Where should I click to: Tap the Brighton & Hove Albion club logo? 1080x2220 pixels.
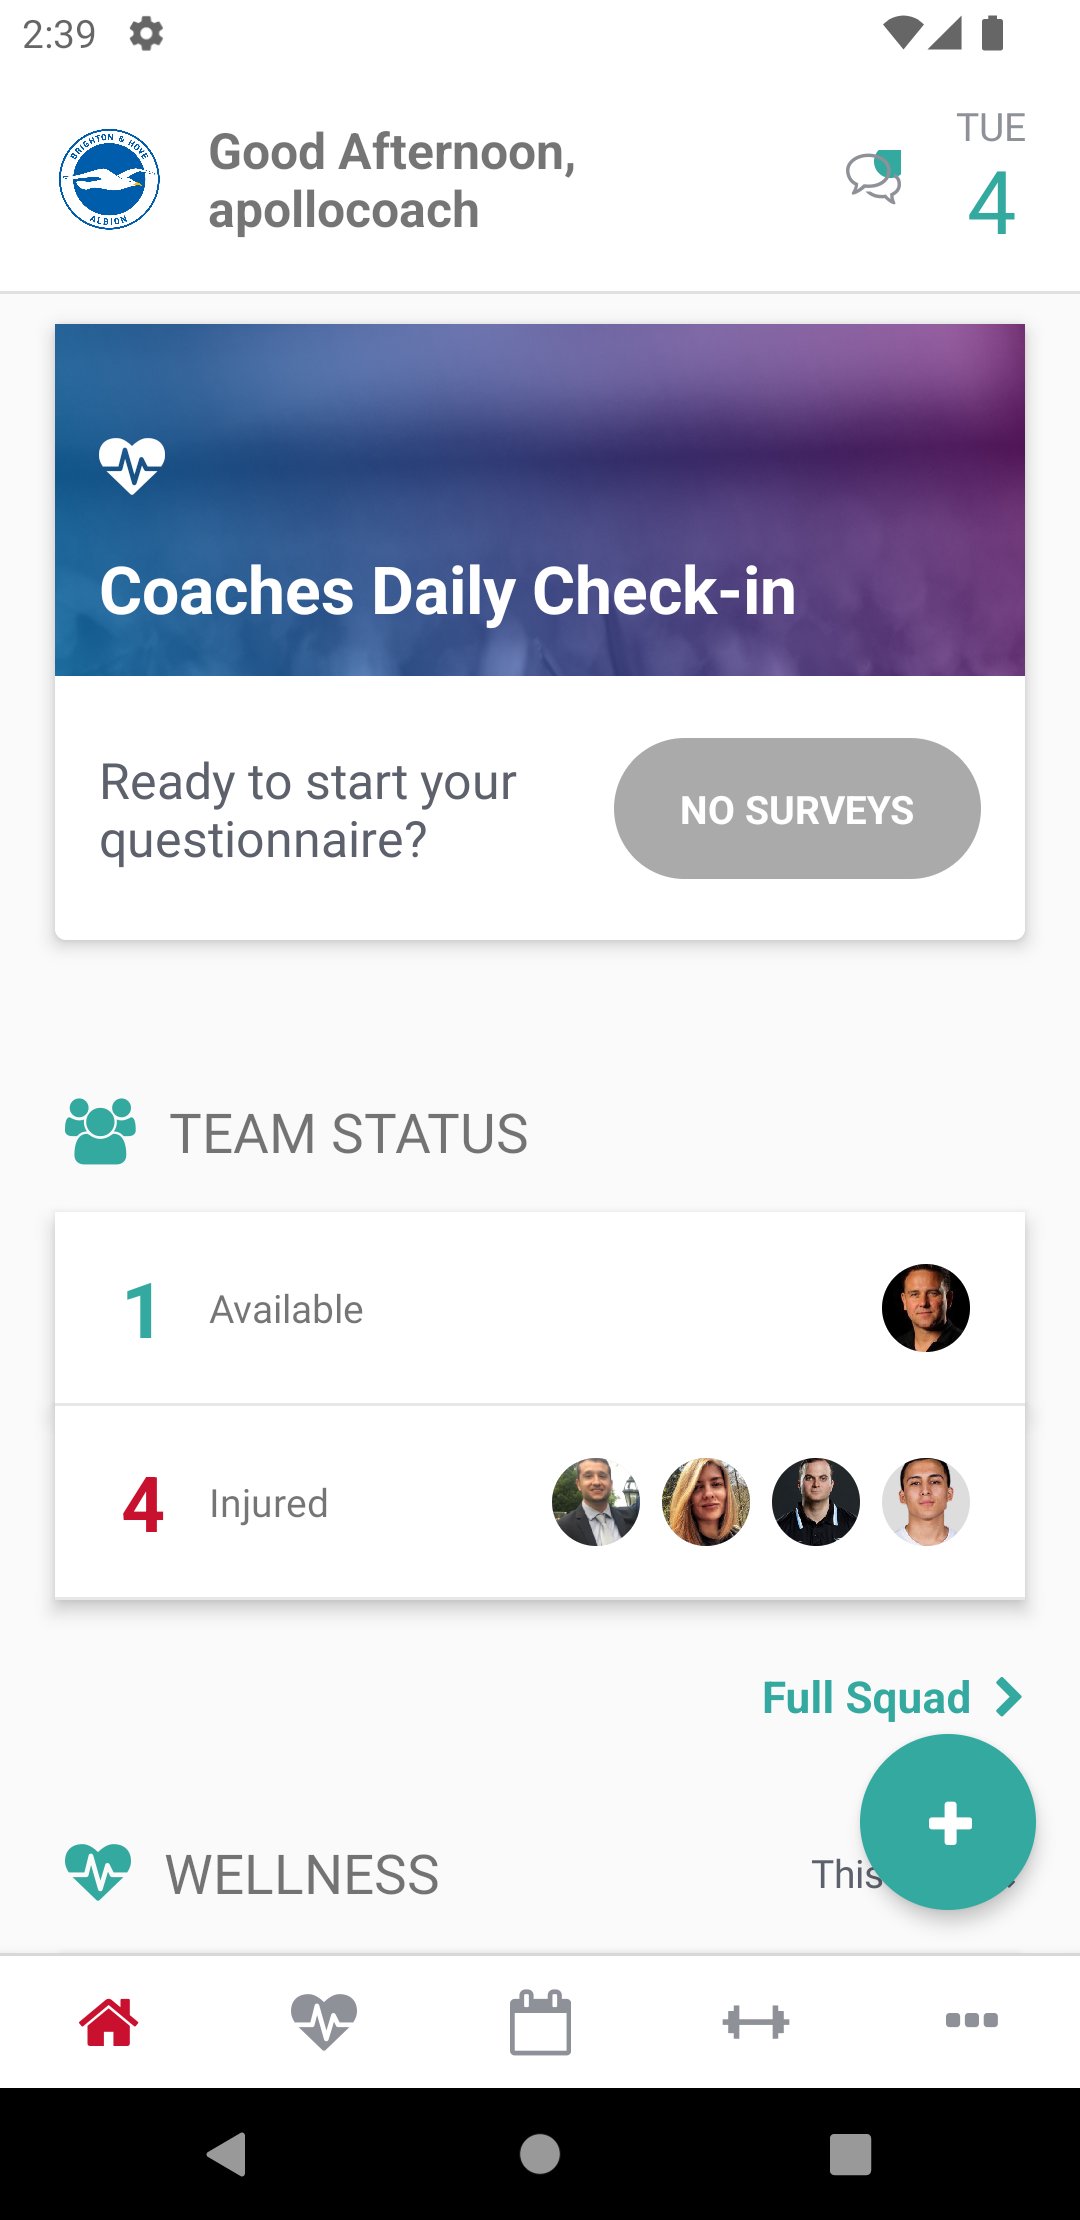pos(109,180)
